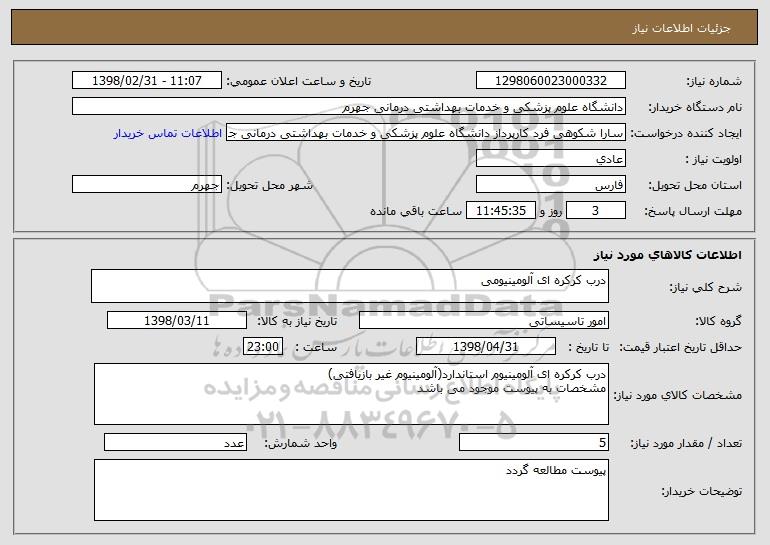Click the label تاریخ نیاز به کالا
The width and height of the screenshot is (770, 545).
(x=297, y=321)
